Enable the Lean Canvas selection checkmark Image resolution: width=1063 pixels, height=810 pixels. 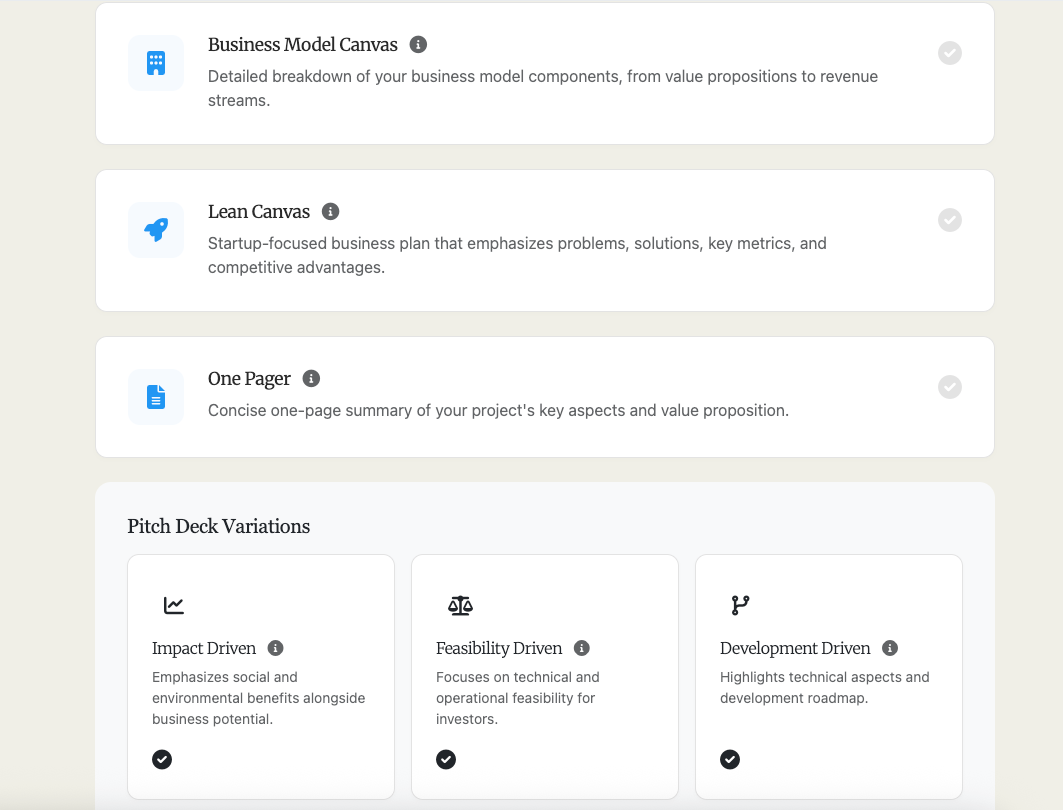click(950, 220)
